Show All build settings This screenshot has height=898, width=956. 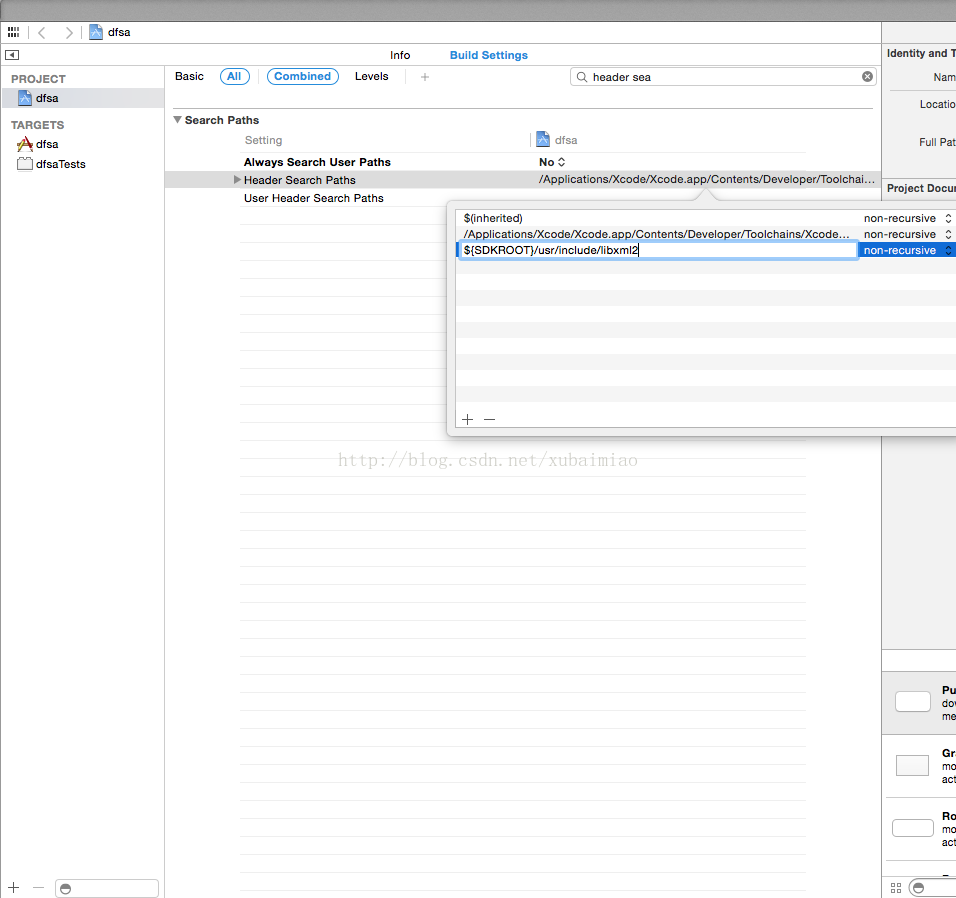click(x=234, y=76)
